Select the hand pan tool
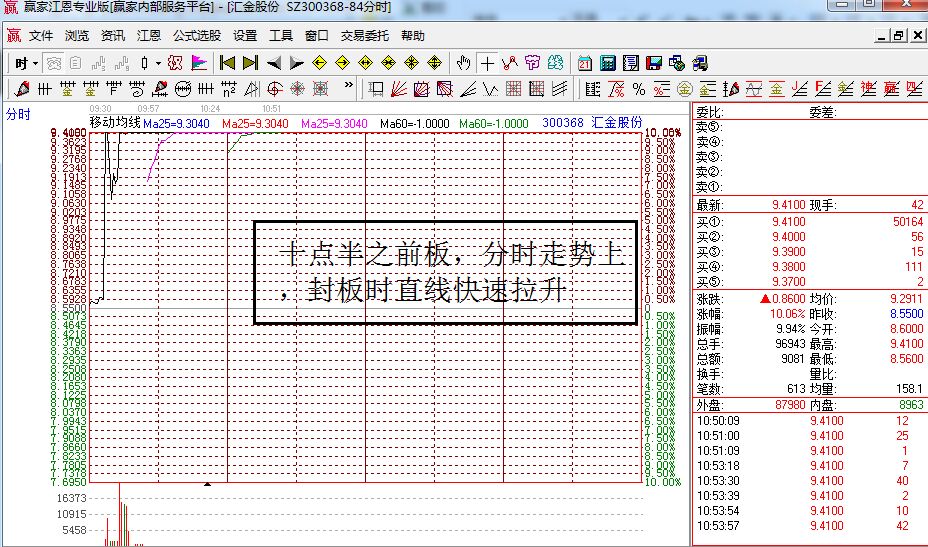Screen dimensions: 928x547 click(464, 63)
